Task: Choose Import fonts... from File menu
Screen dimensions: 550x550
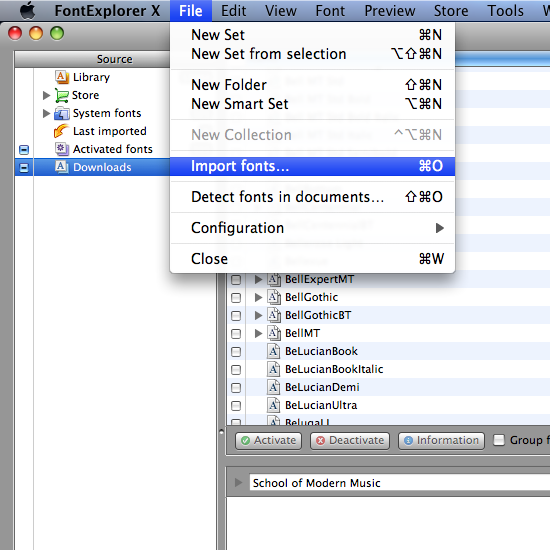Action: tap(313, 166)
